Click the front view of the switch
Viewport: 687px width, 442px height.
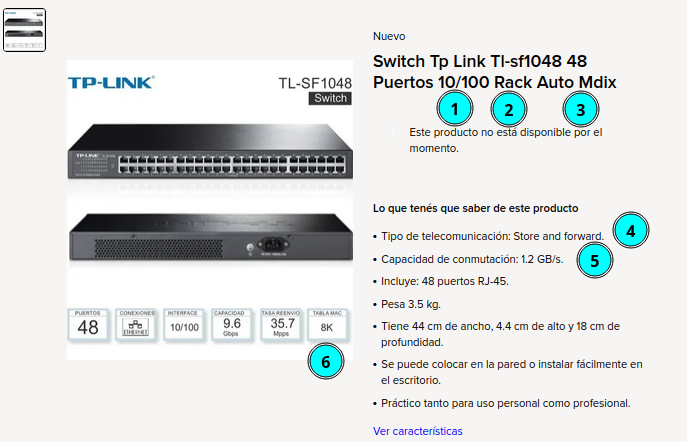210,151
